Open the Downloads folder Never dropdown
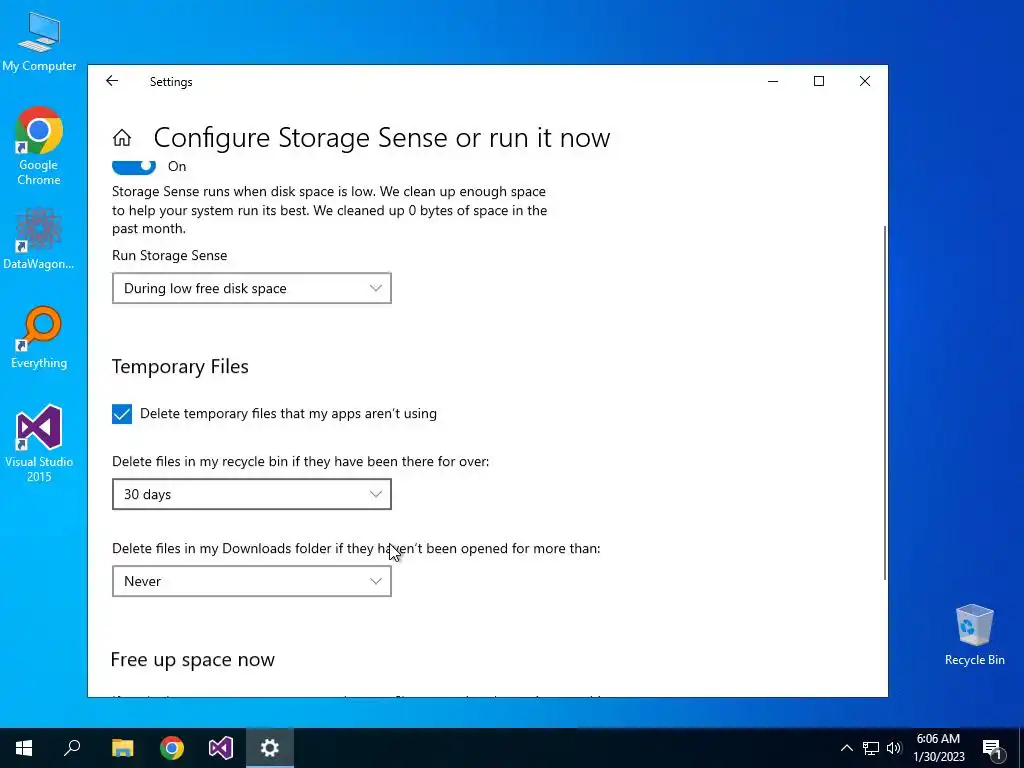 (251, 581)
